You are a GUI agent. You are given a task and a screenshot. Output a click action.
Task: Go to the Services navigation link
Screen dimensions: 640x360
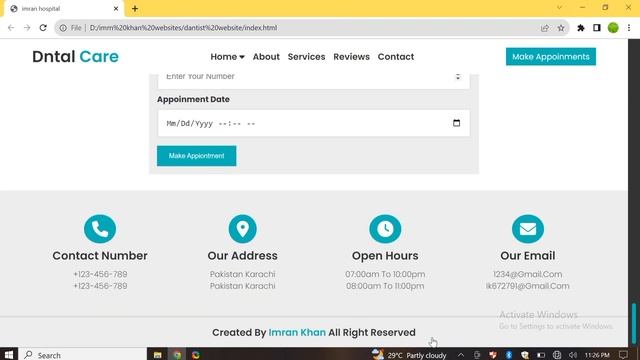point(307,57)
